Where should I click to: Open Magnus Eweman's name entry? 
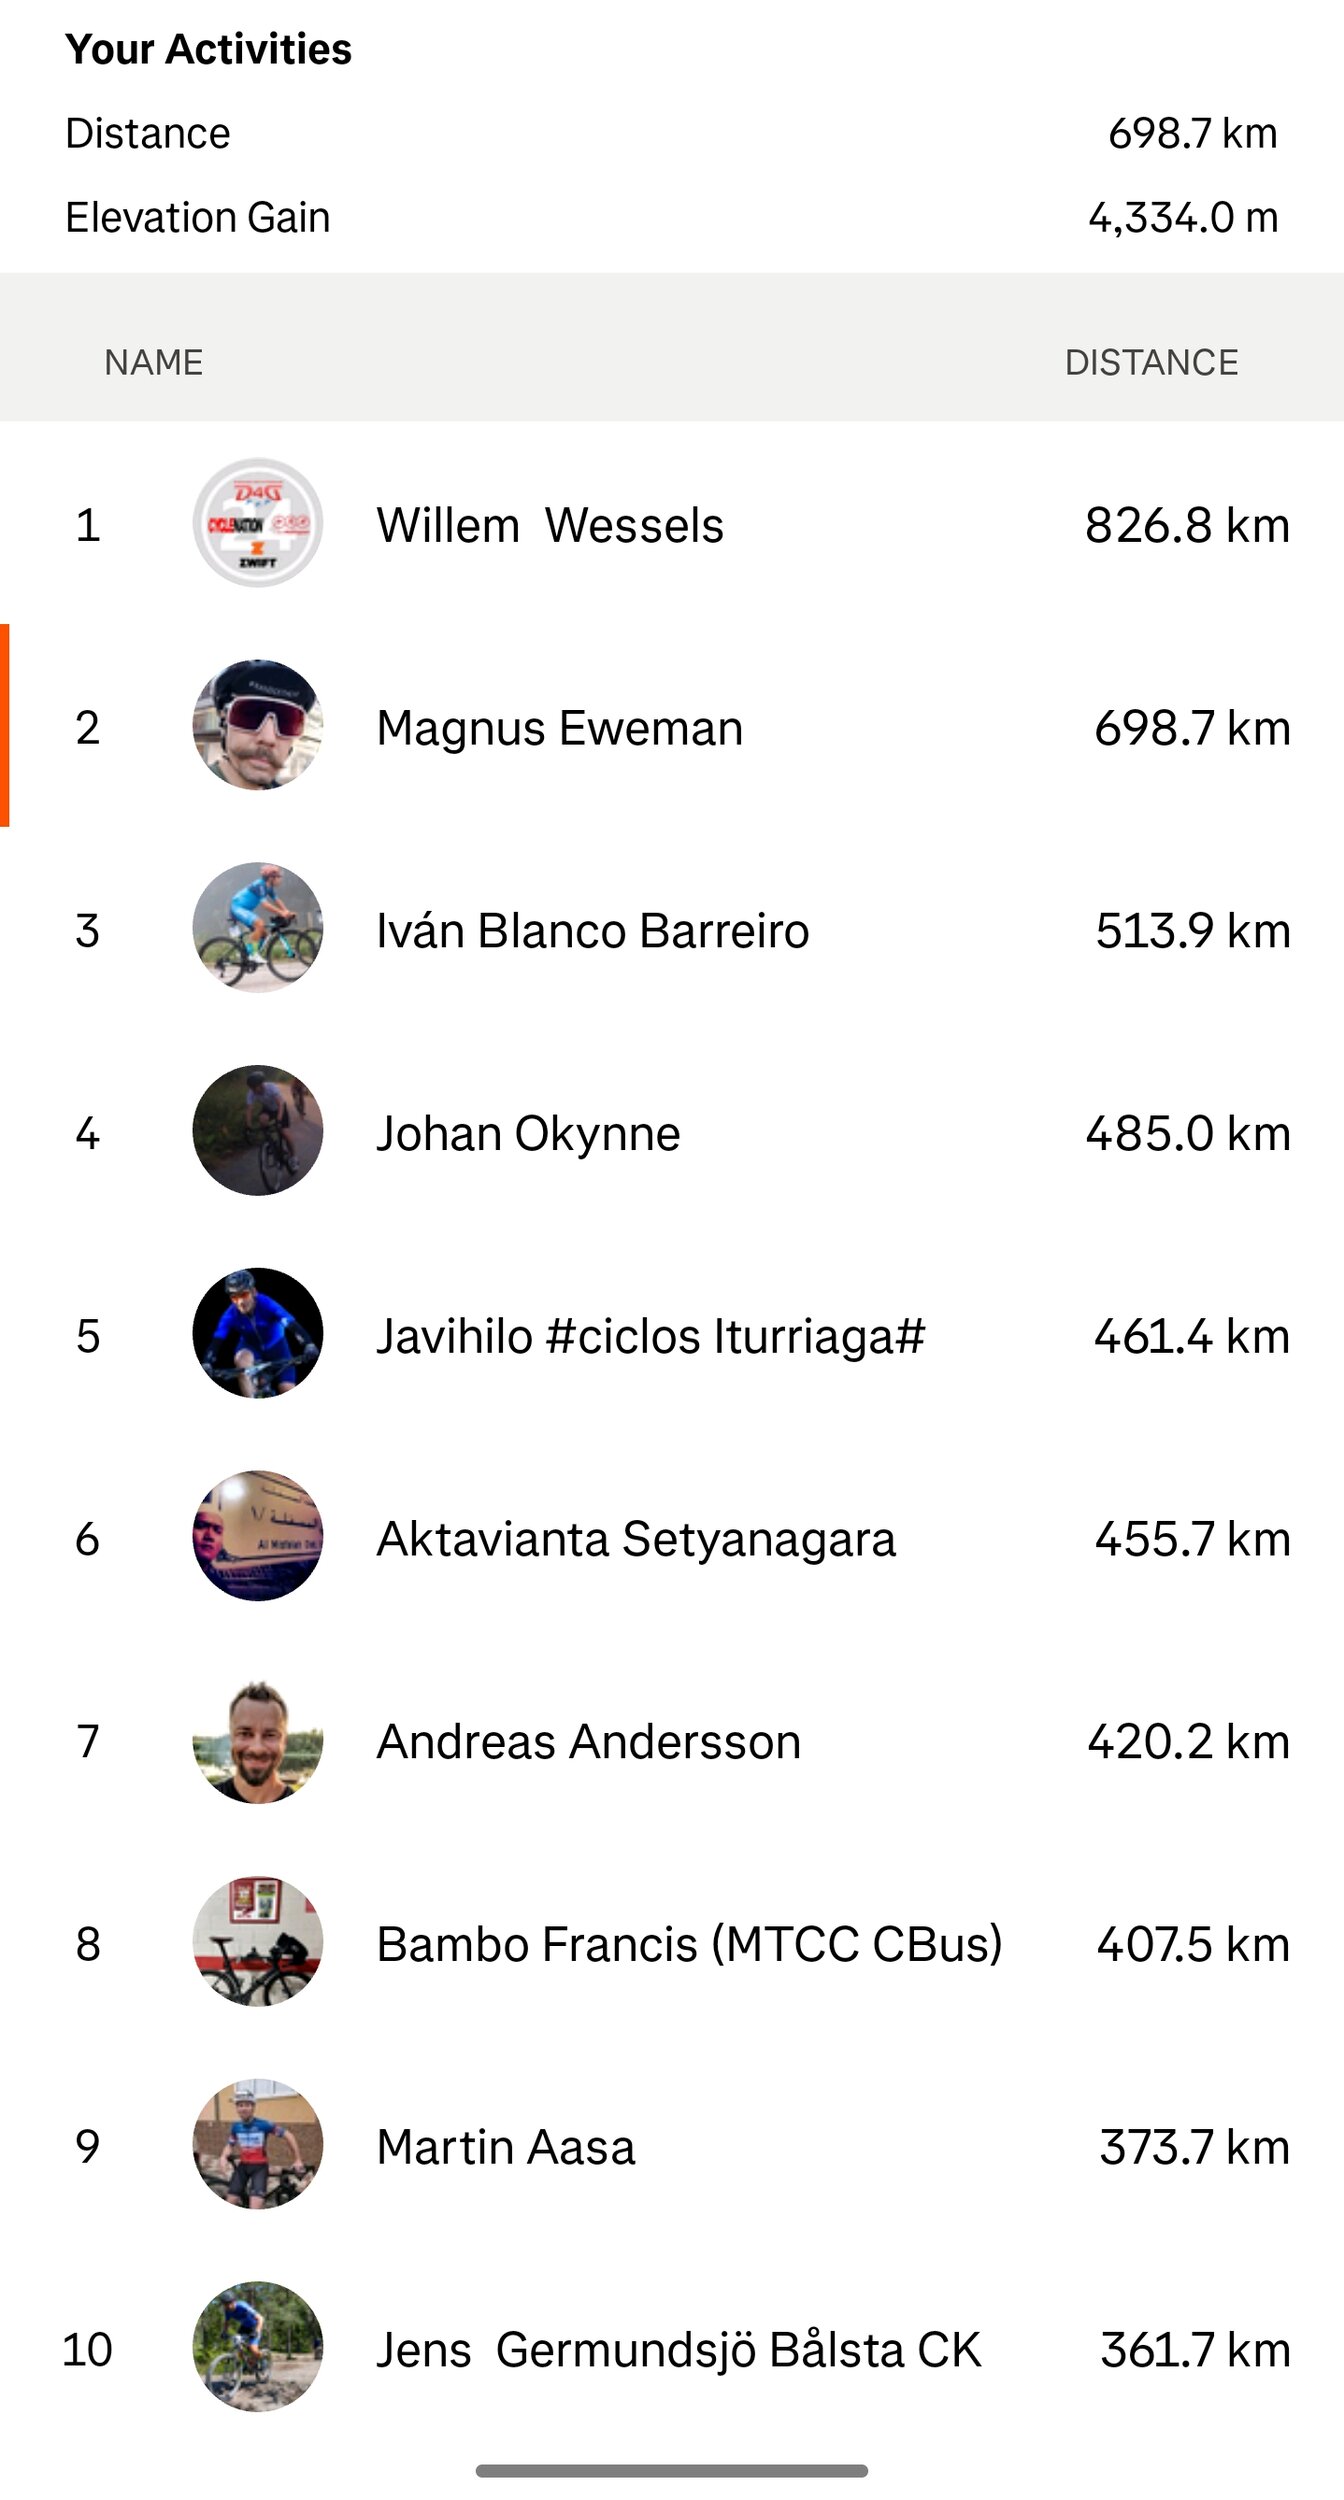[x=560, y=728]
